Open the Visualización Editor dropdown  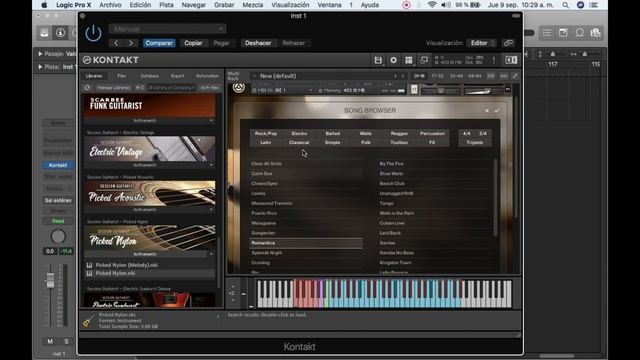point(482,43)
